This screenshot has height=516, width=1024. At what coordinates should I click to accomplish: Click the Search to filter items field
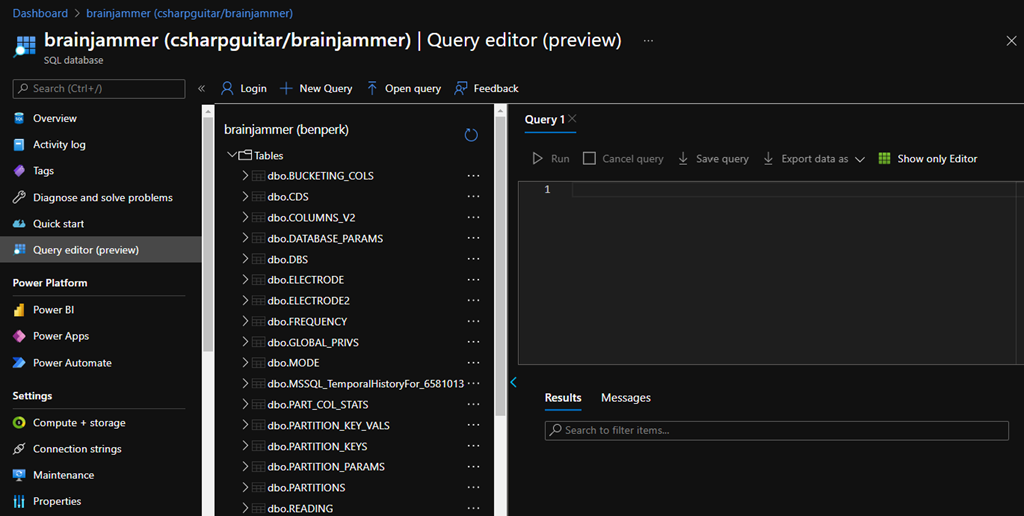(776, 430)
